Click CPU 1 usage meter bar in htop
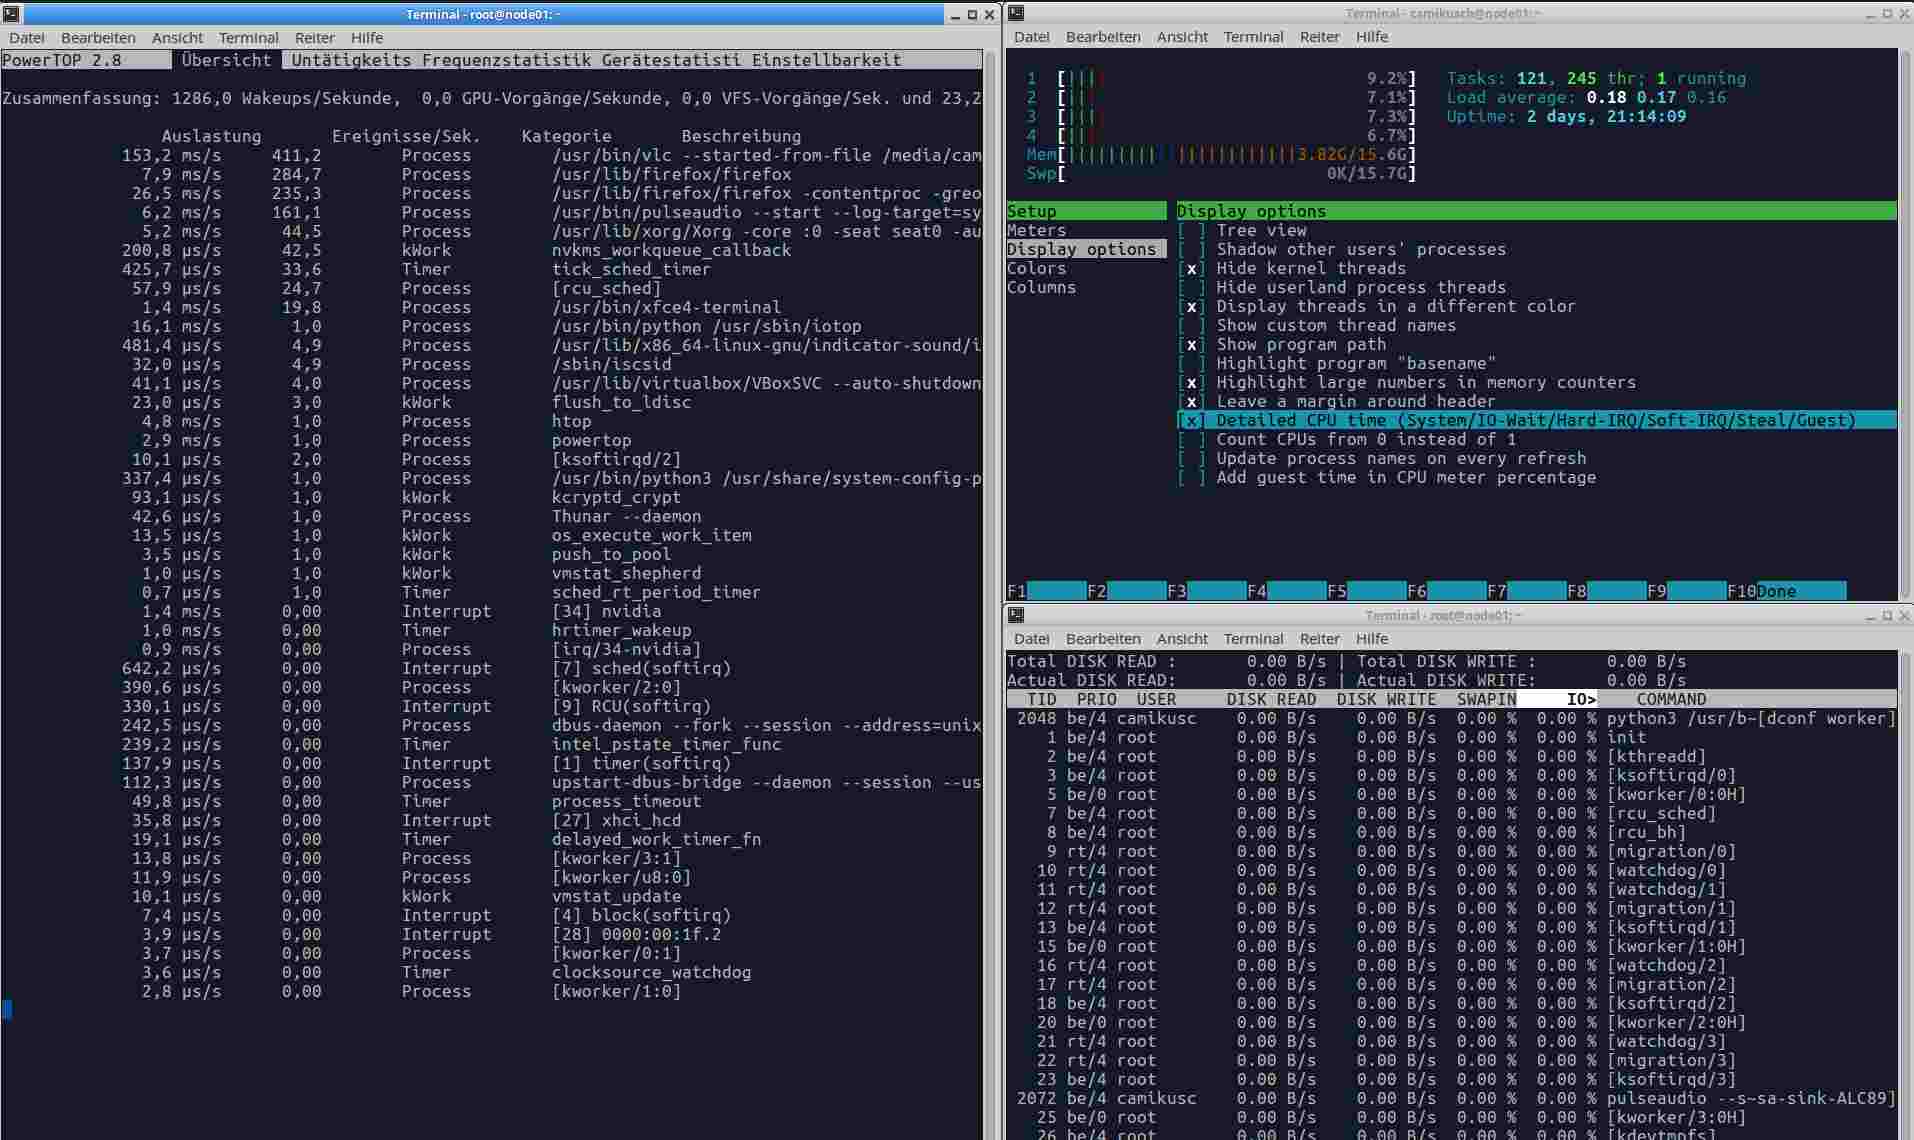The width and height of the screenshot is (1914, 1140). [1236, 78]
